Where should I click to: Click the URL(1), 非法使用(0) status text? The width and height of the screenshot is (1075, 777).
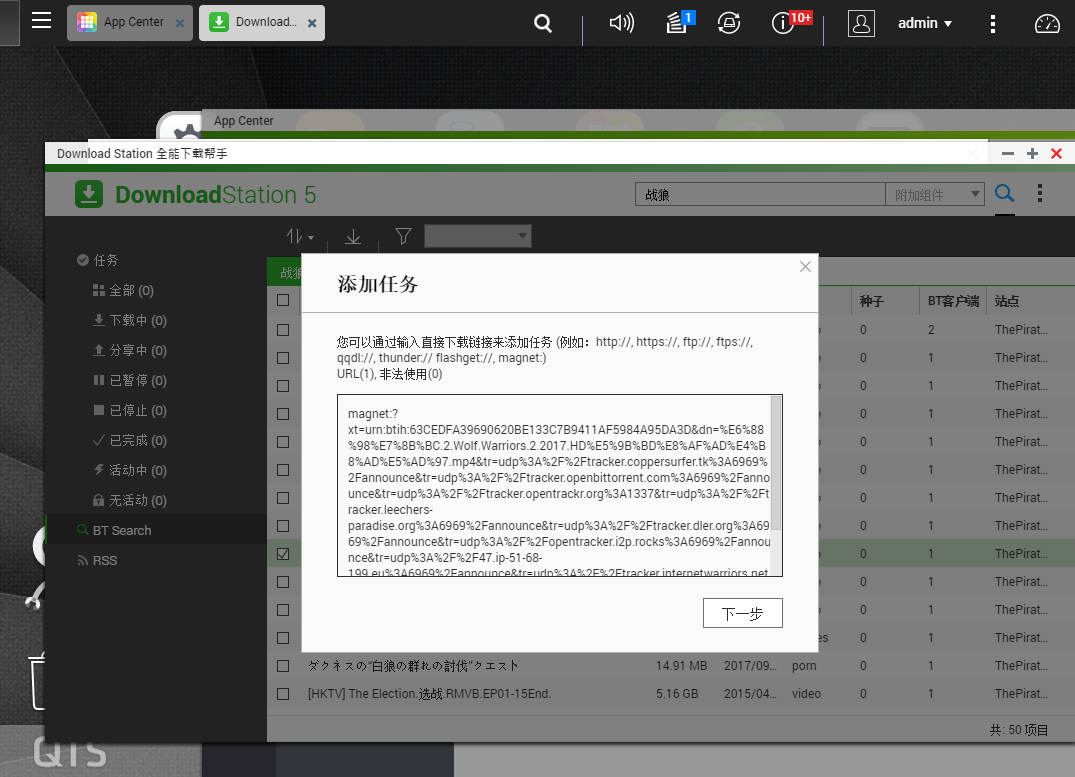tap(389, 374)
